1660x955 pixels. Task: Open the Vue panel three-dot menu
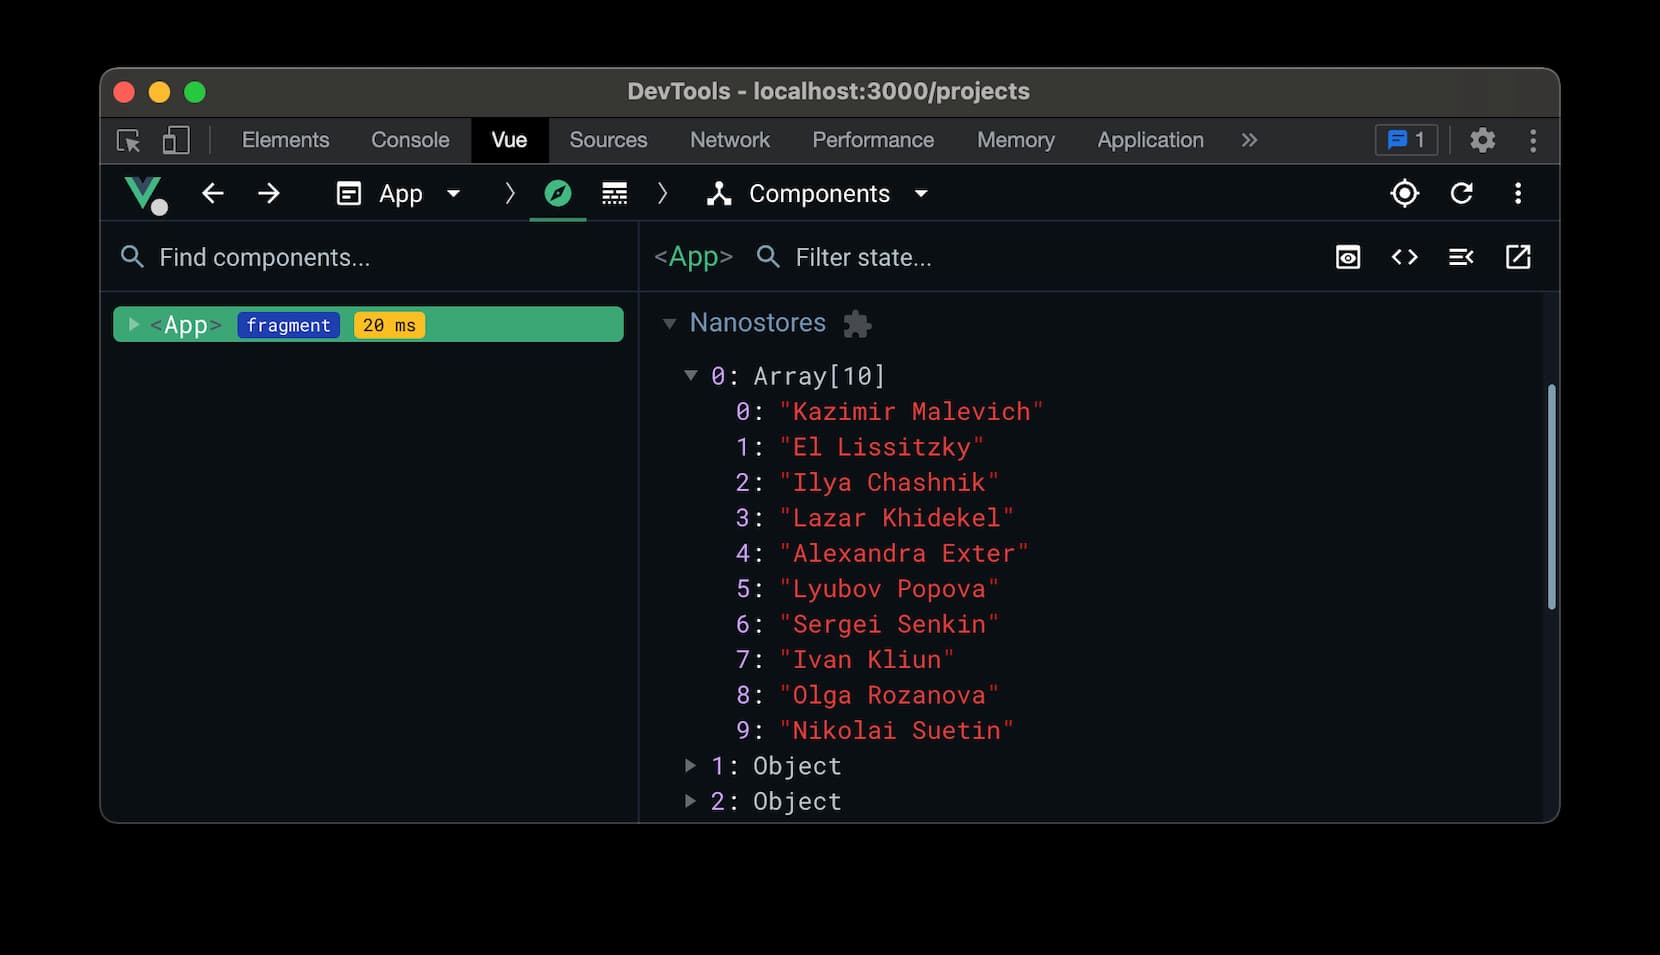click(x=1517, y=193)
